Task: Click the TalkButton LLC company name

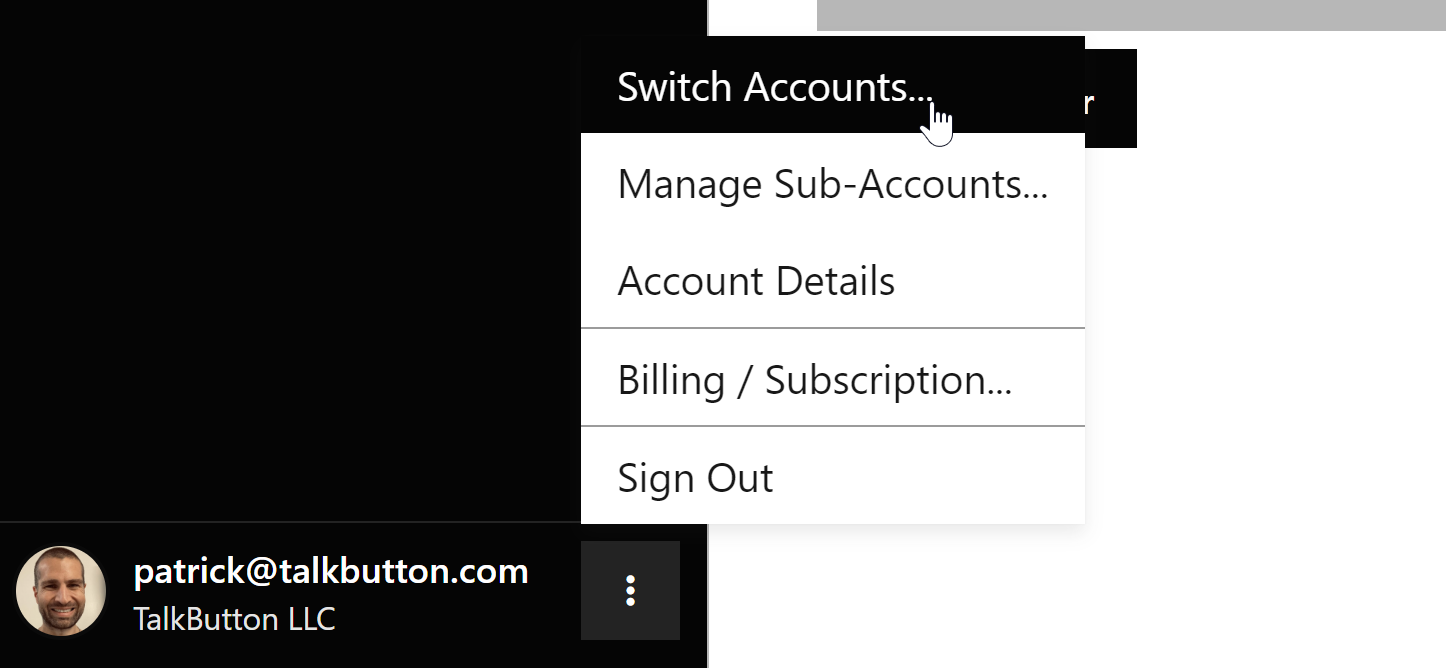Action: [x=234, y=619]
